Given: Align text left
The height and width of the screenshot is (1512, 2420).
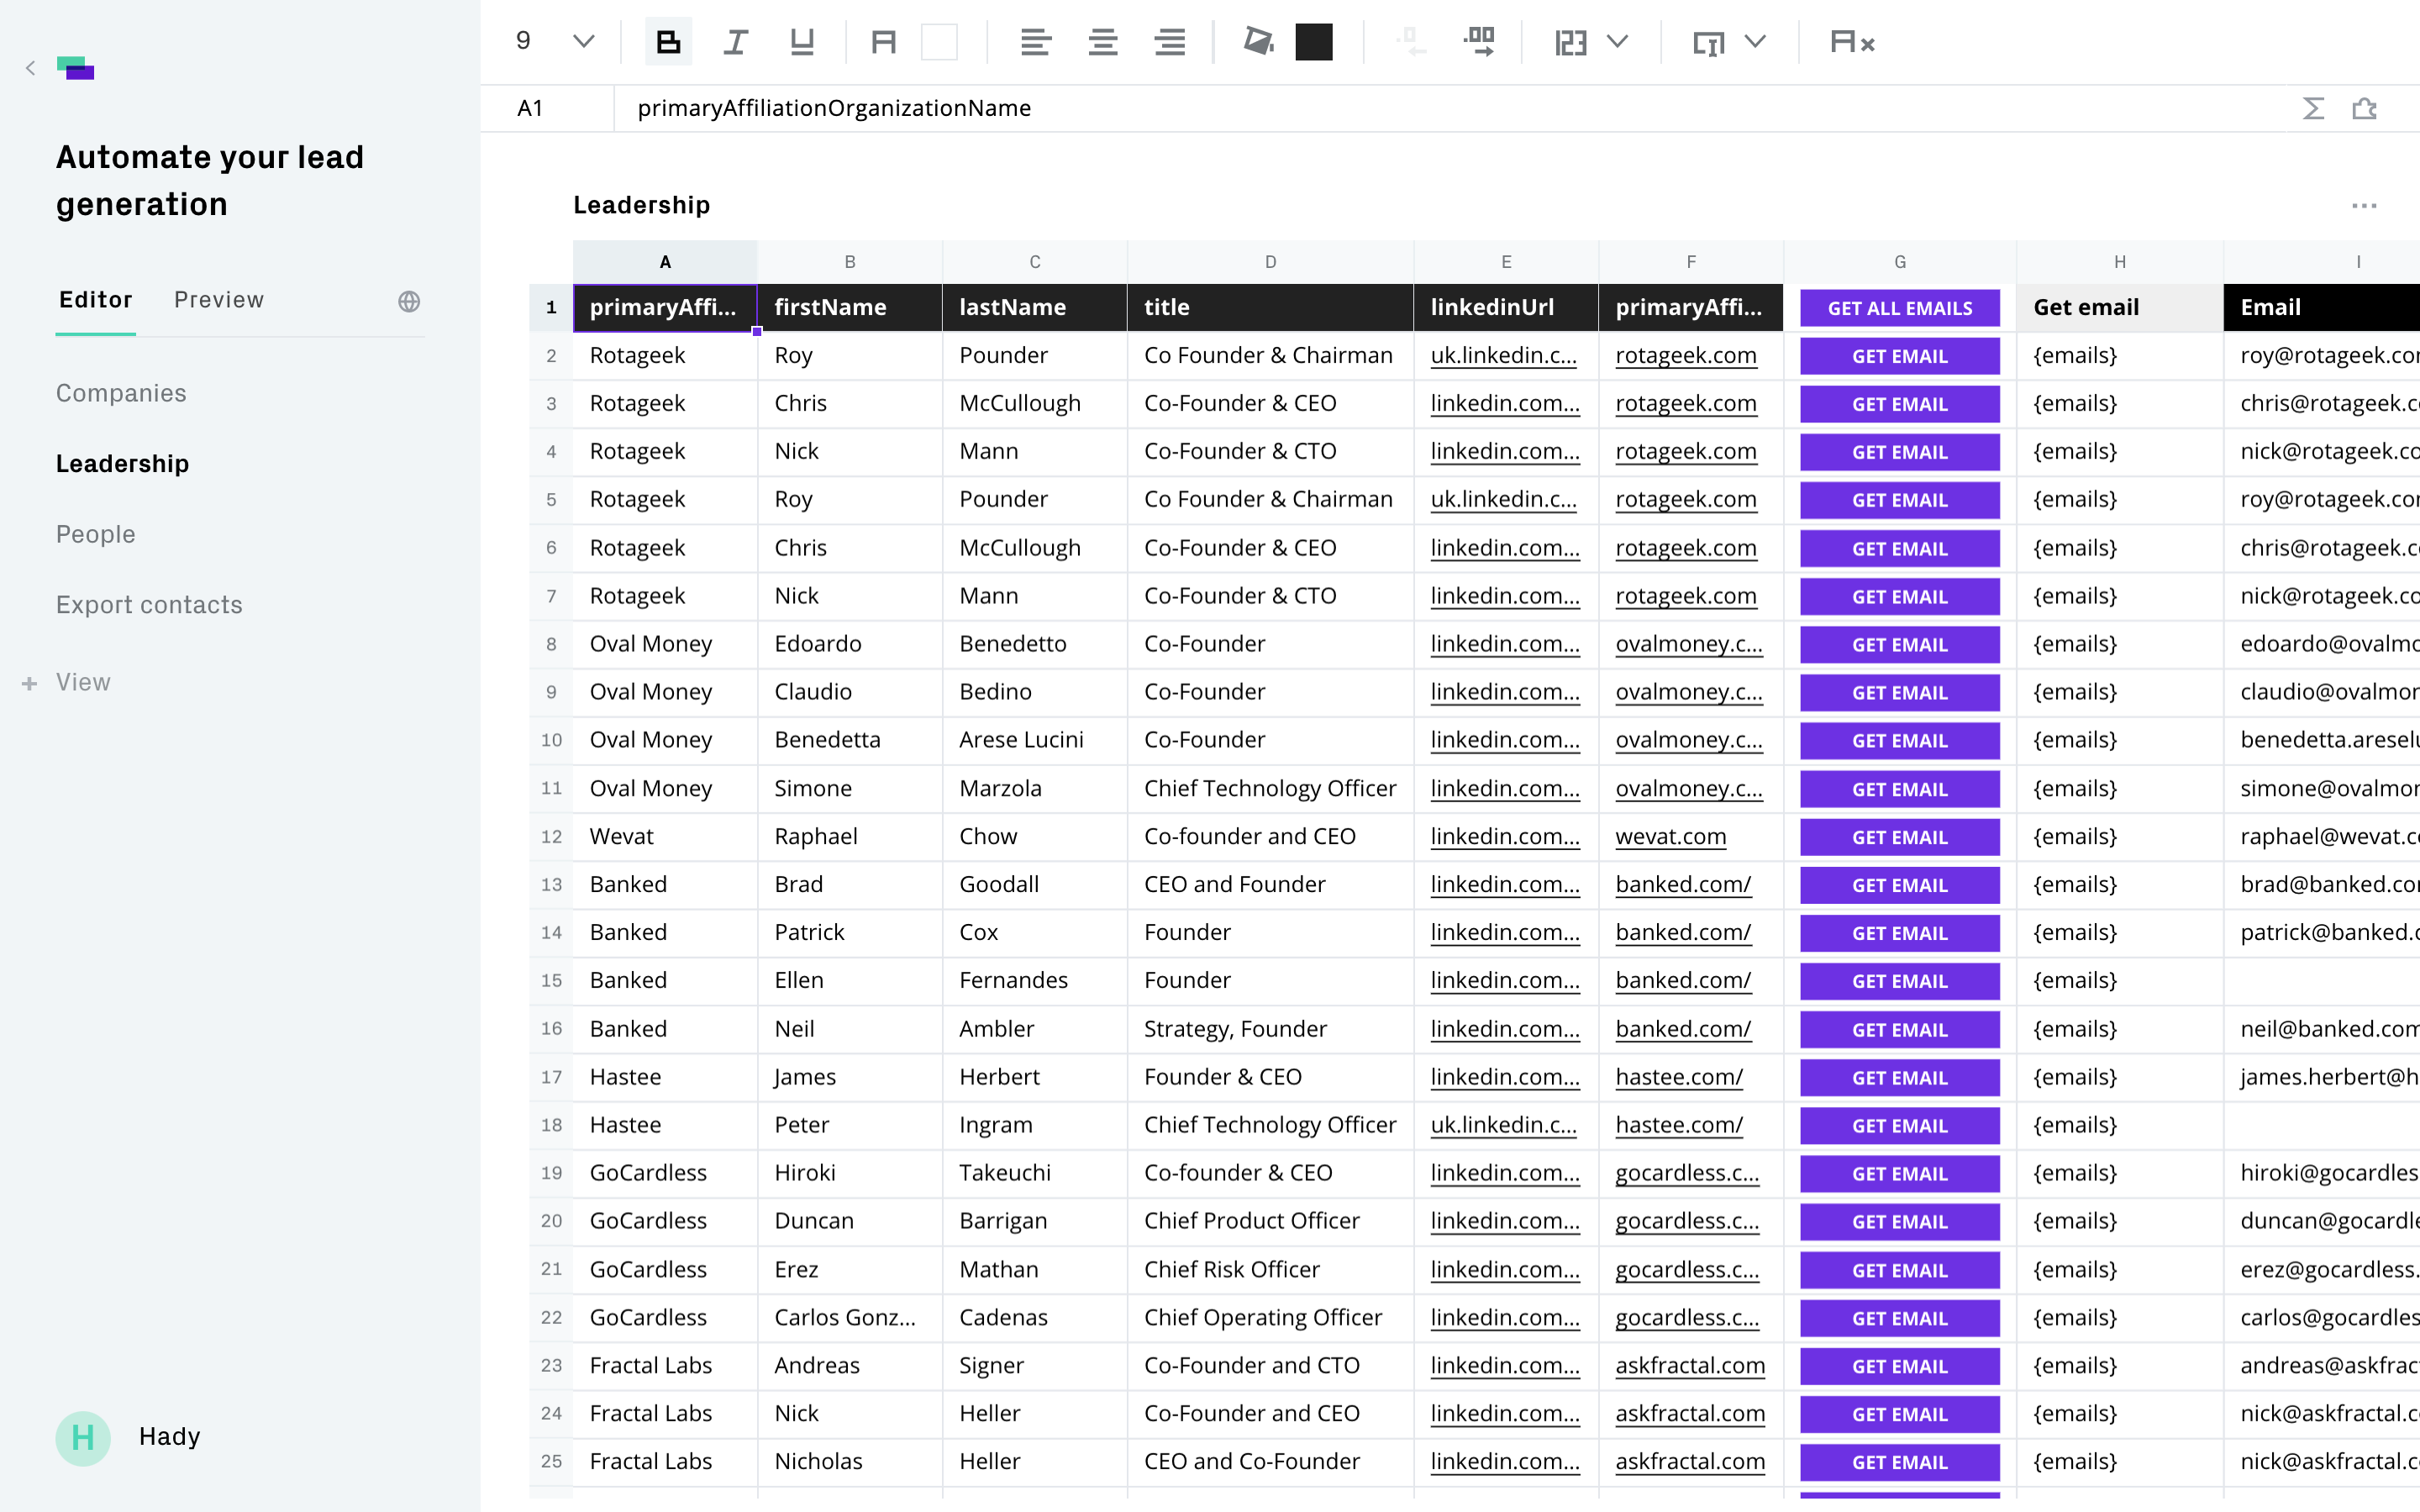Looking at the screenshot, I should pyautogui.click(x=1035, y=42).
